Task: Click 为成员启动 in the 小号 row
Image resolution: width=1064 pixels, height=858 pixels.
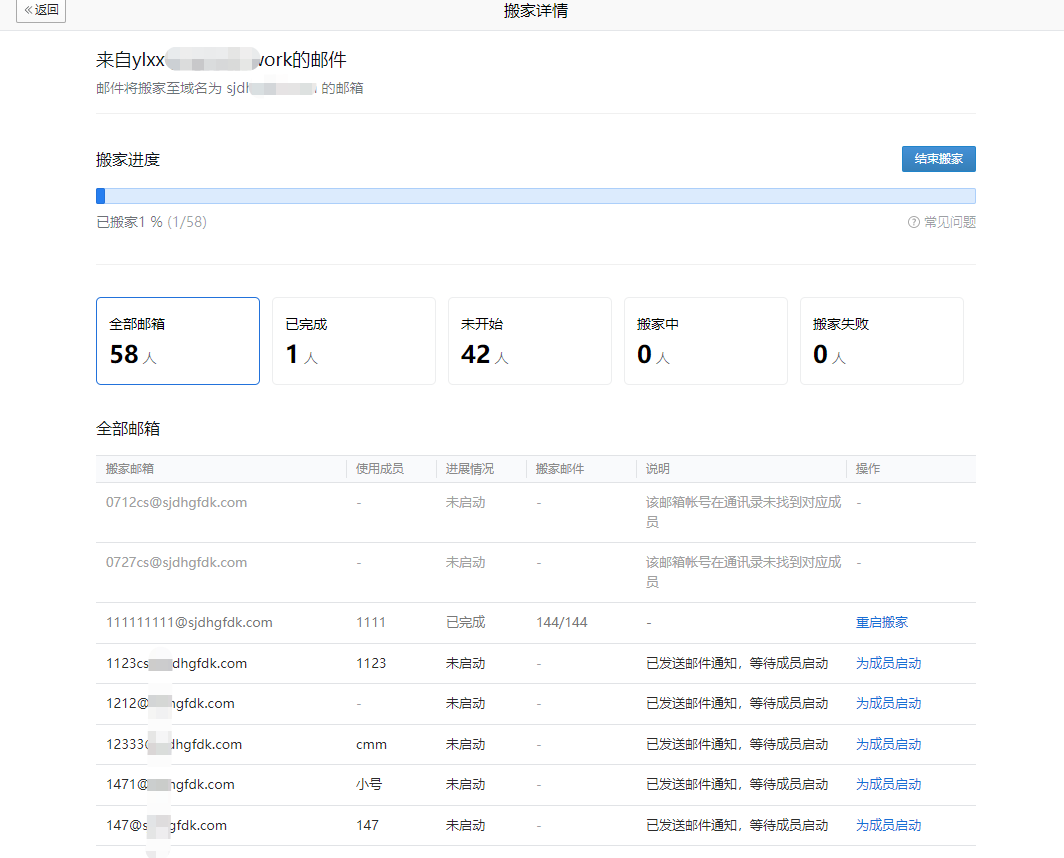Action: point(888,784)
